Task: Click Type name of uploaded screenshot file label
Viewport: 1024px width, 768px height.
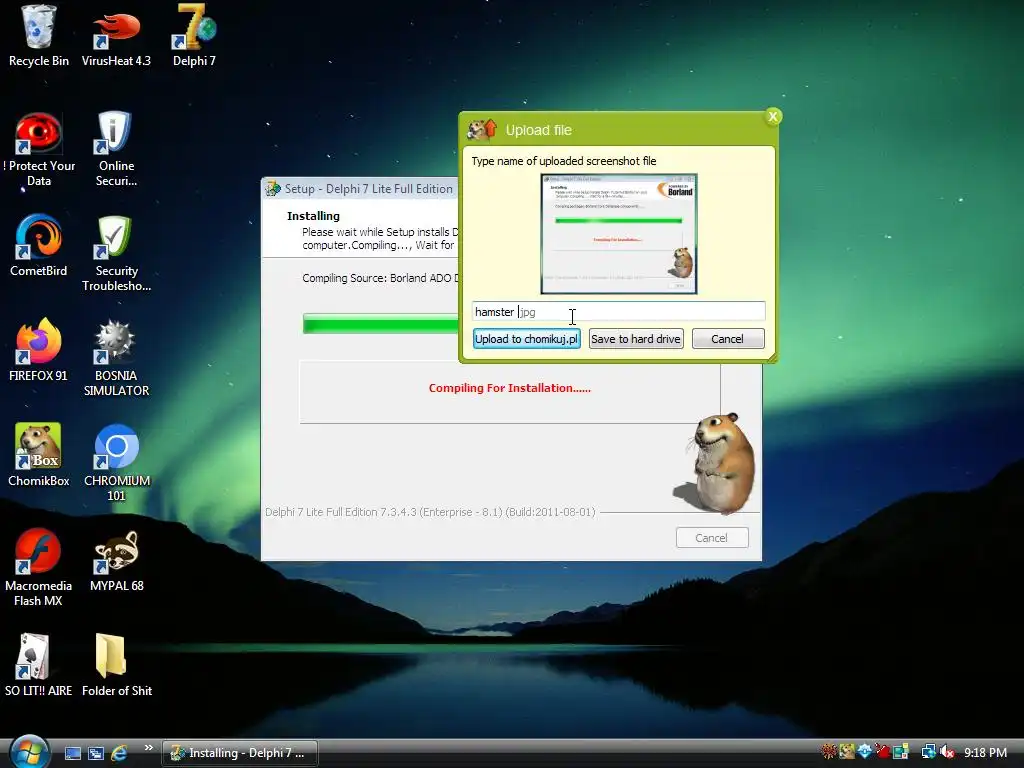Action: coord(564,161)
